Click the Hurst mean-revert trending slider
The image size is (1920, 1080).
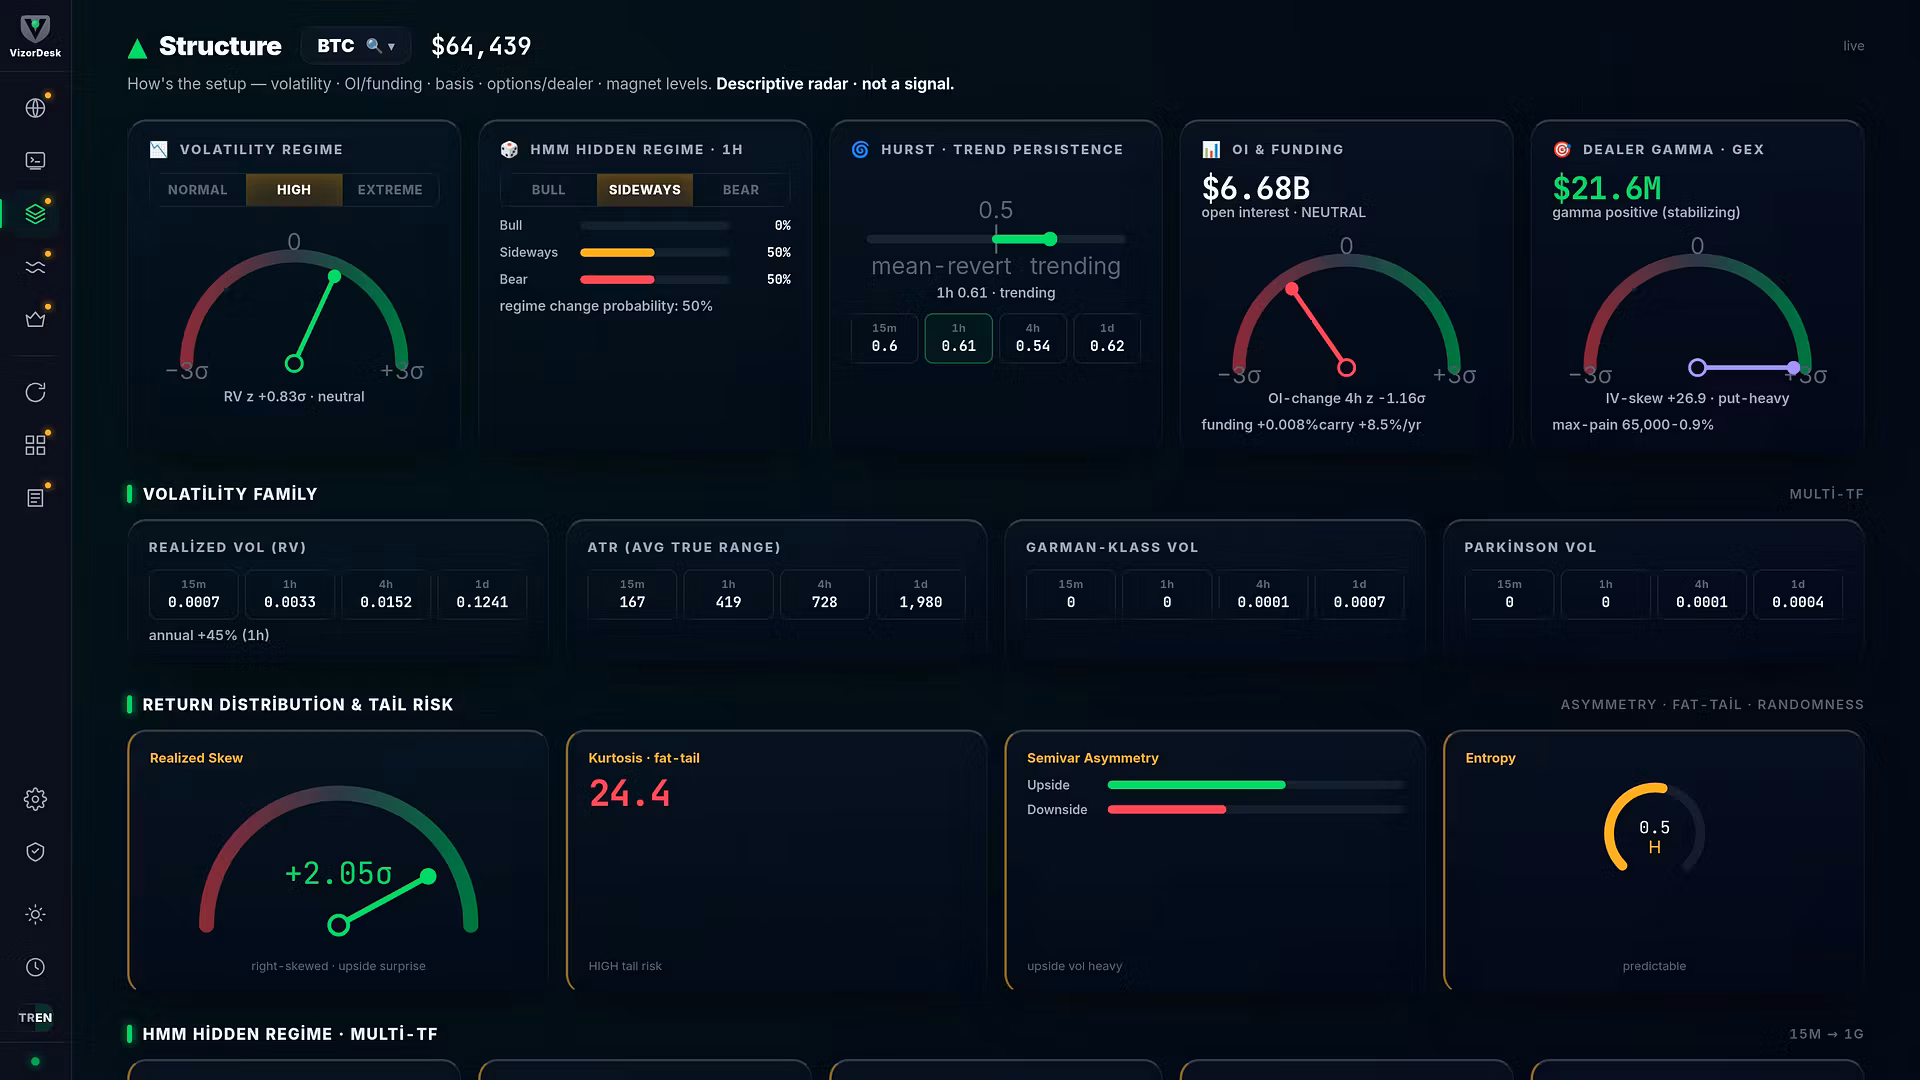click(996, 239)
